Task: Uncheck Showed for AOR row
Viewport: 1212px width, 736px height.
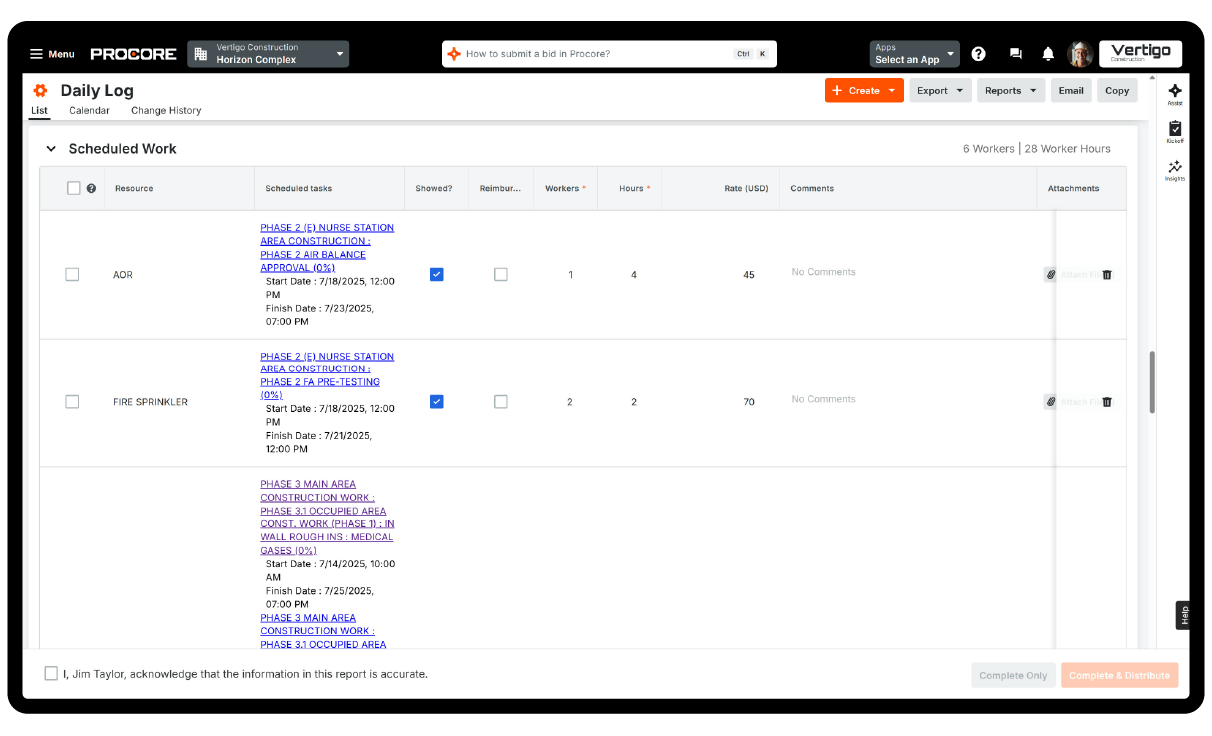Action: coord(436,274)
